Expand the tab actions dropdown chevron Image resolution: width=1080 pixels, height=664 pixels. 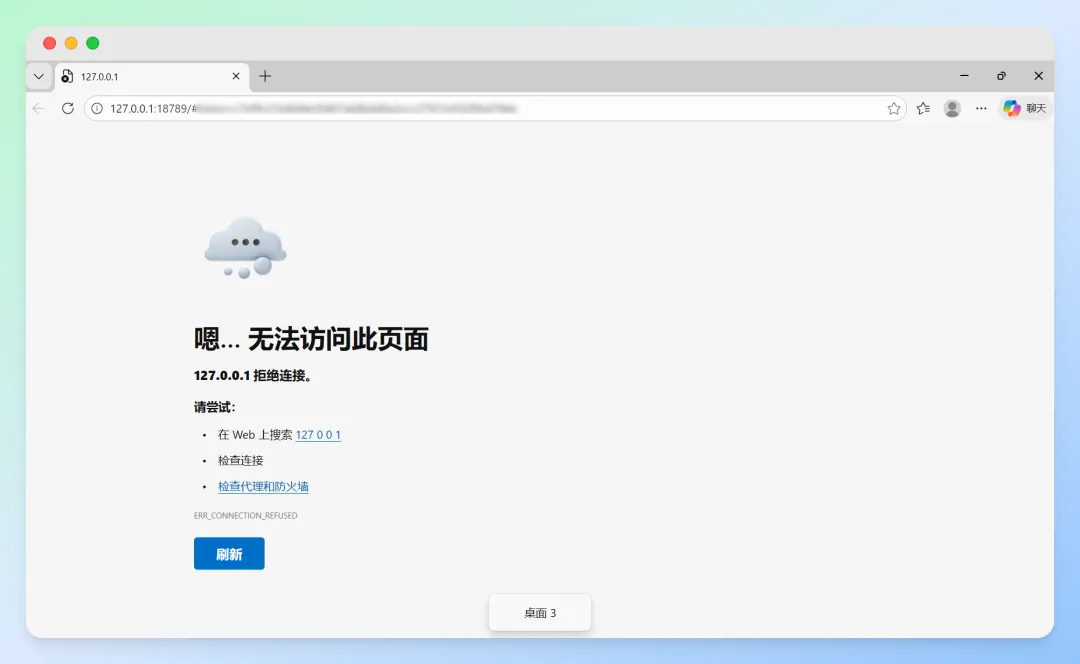[39, 76]
